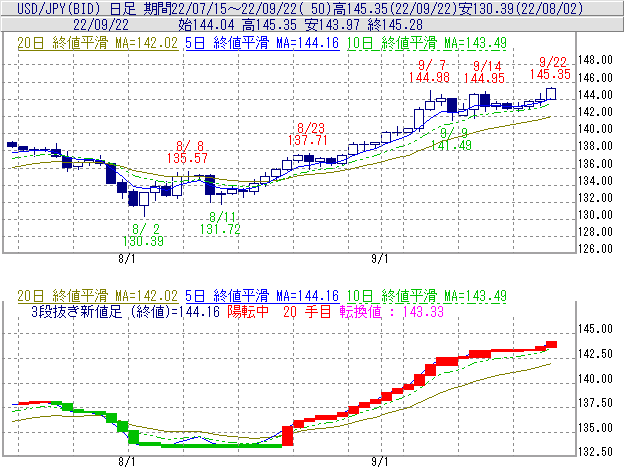Click the date 22/09/22 in the second header row
Viewport: 624px width, 475px height.
[x=101, y=25]
